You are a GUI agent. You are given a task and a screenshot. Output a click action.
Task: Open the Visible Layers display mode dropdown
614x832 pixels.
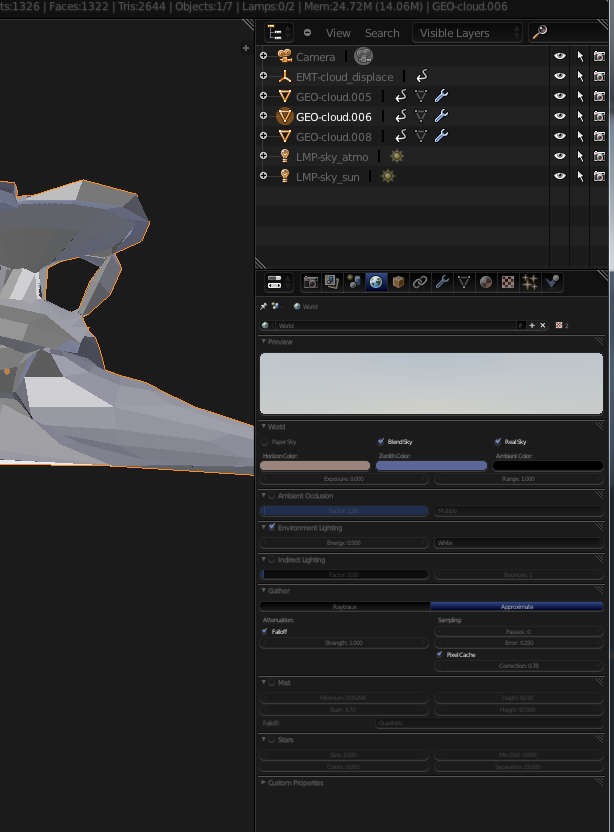tap(467, 33)
